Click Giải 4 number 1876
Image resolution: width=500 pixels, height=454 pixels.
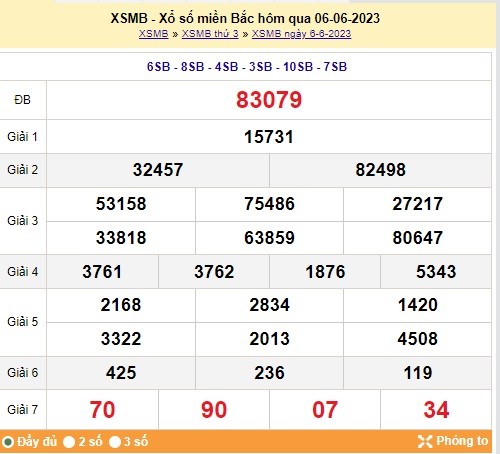point(325,272)
